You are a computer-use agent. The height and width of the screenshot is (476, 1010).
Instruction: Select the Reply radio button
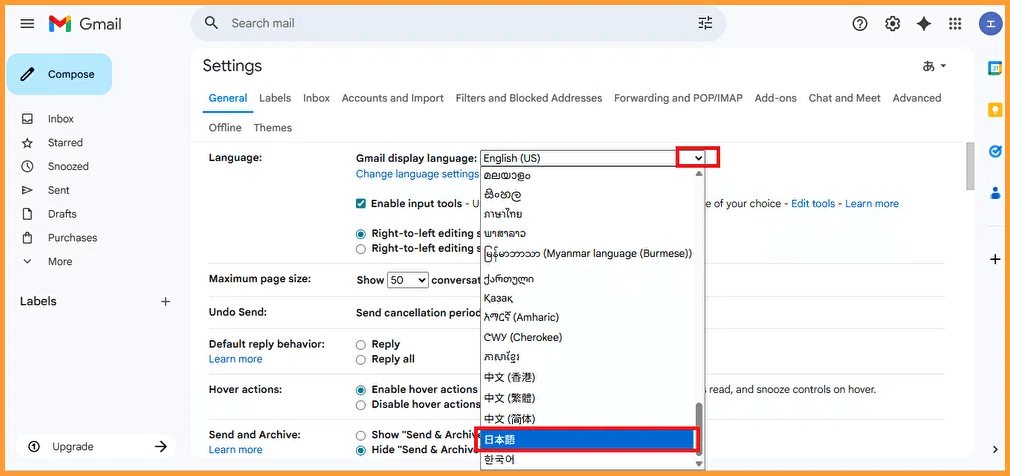tap(361, 344)
